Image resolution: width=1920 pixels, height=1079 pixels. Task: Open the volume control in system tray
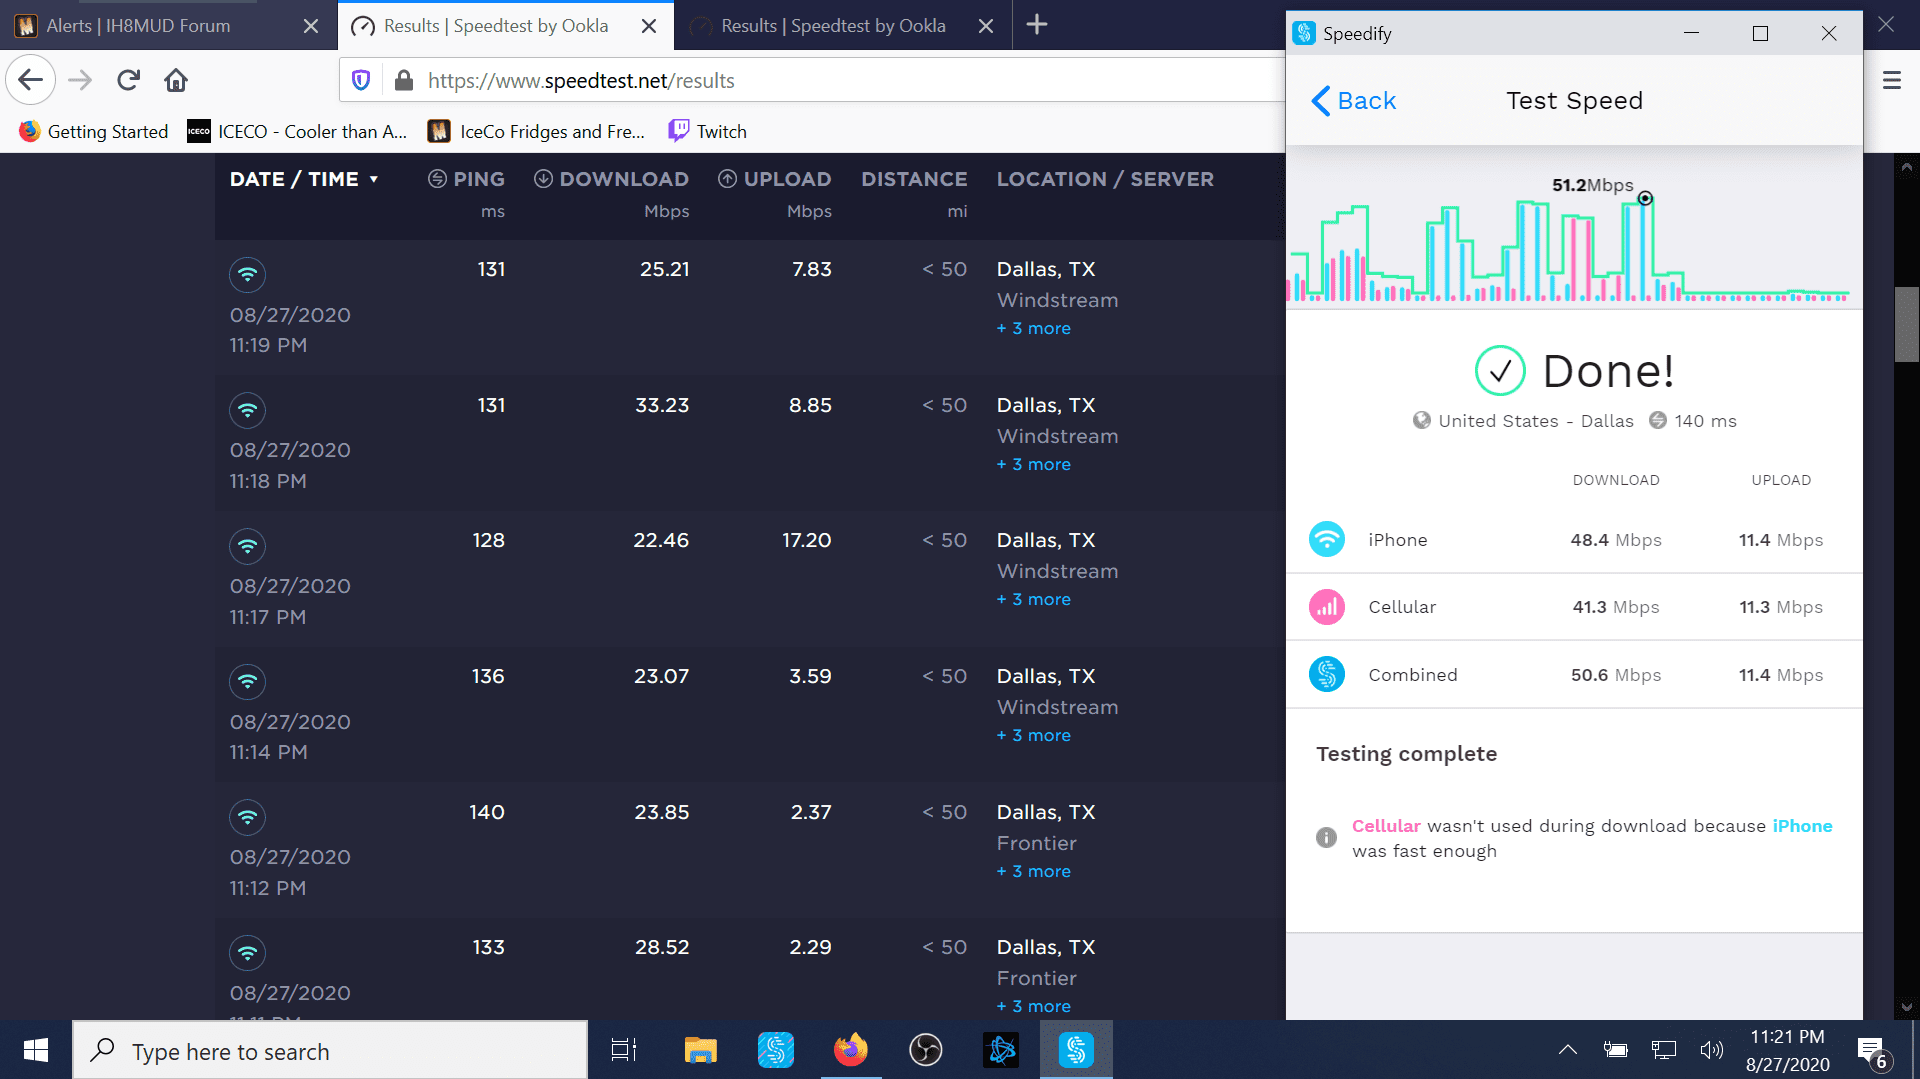[1712, 1050]
